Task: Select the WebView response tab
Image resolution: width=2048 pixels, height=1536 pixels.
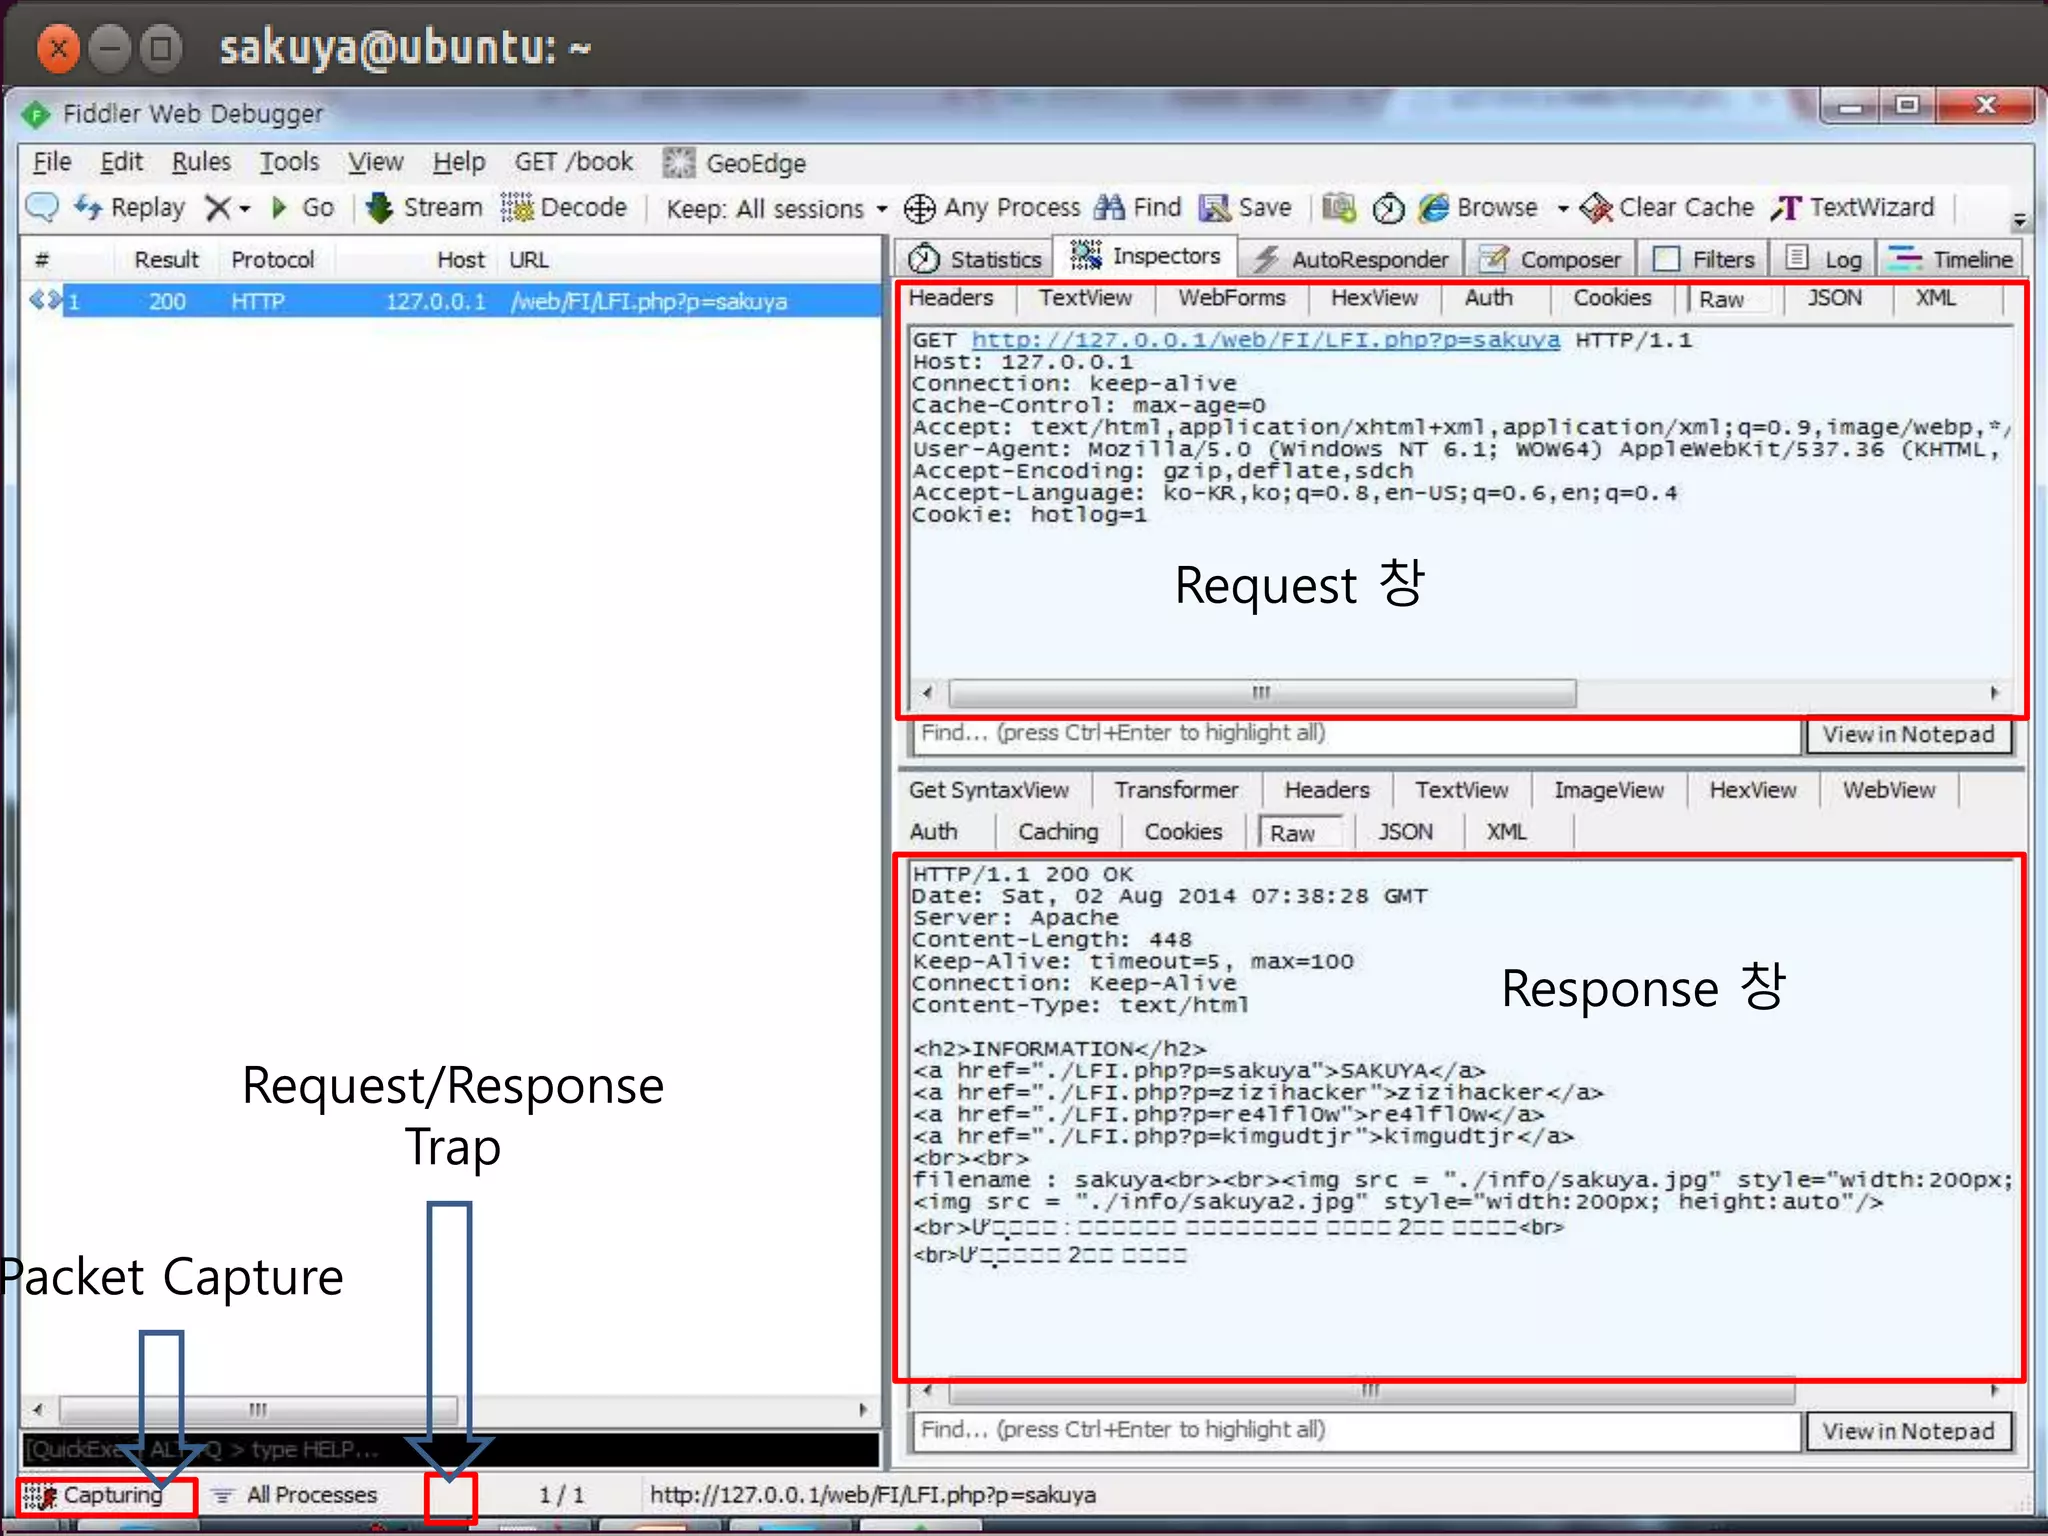Action: click(1888, 790)
